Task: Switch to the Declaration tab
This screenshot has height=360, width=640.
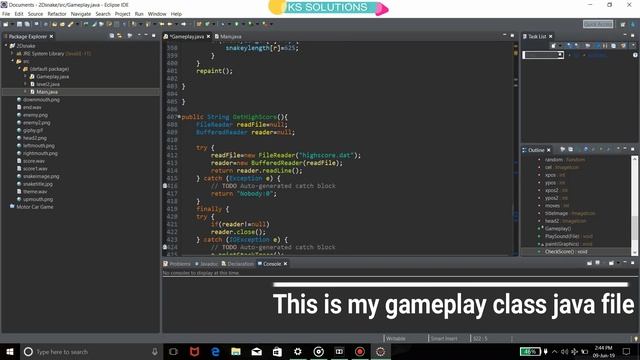Action: [238, 264]
